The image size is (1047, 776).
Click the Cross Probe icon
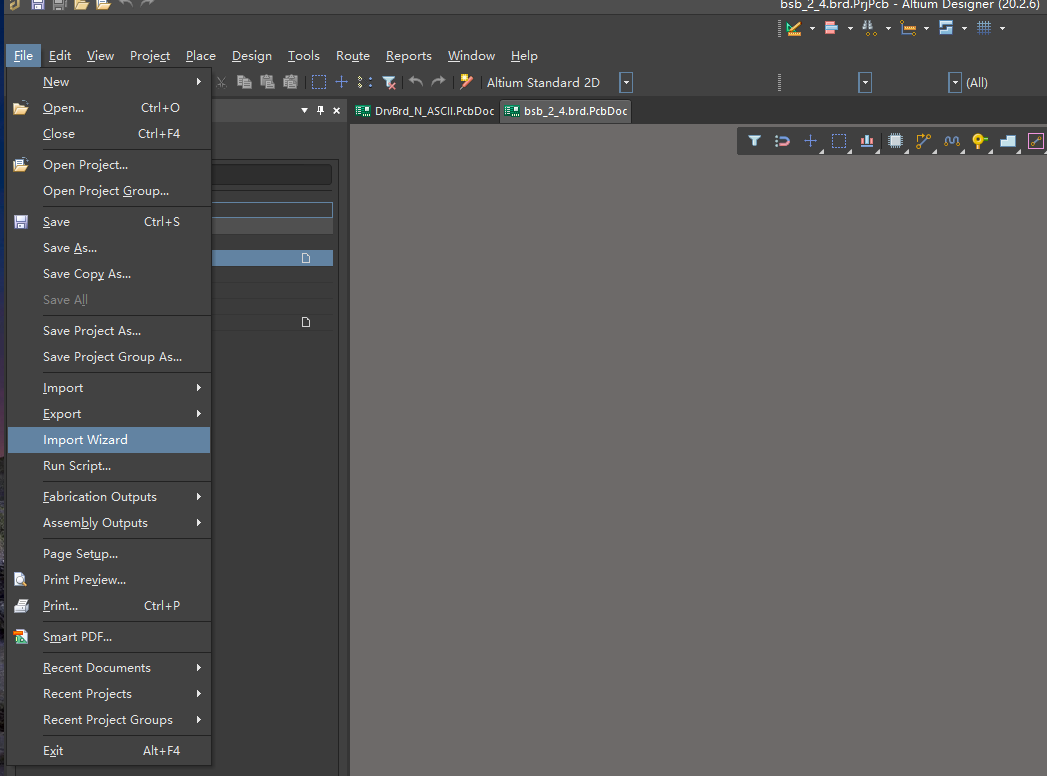pyautogui.click(x=466, y=82)
